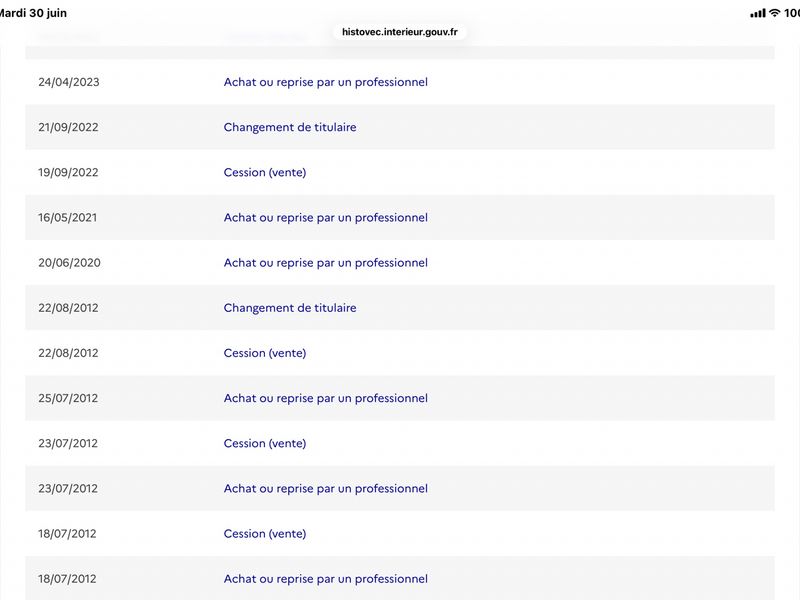Open the 20/06/2020 Achat ou reprise entry
This screenshot has width=800, height=600.
point(400,263)
